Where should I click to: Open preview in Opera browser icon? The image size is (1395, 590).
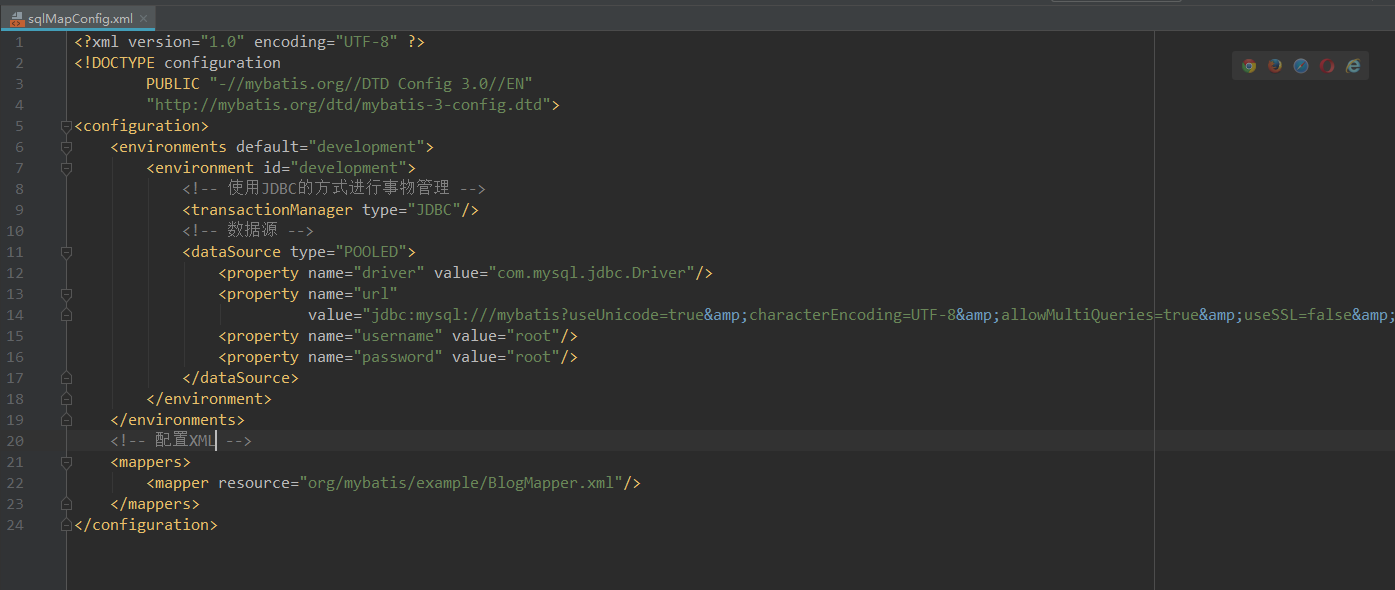pos(1327,66)
